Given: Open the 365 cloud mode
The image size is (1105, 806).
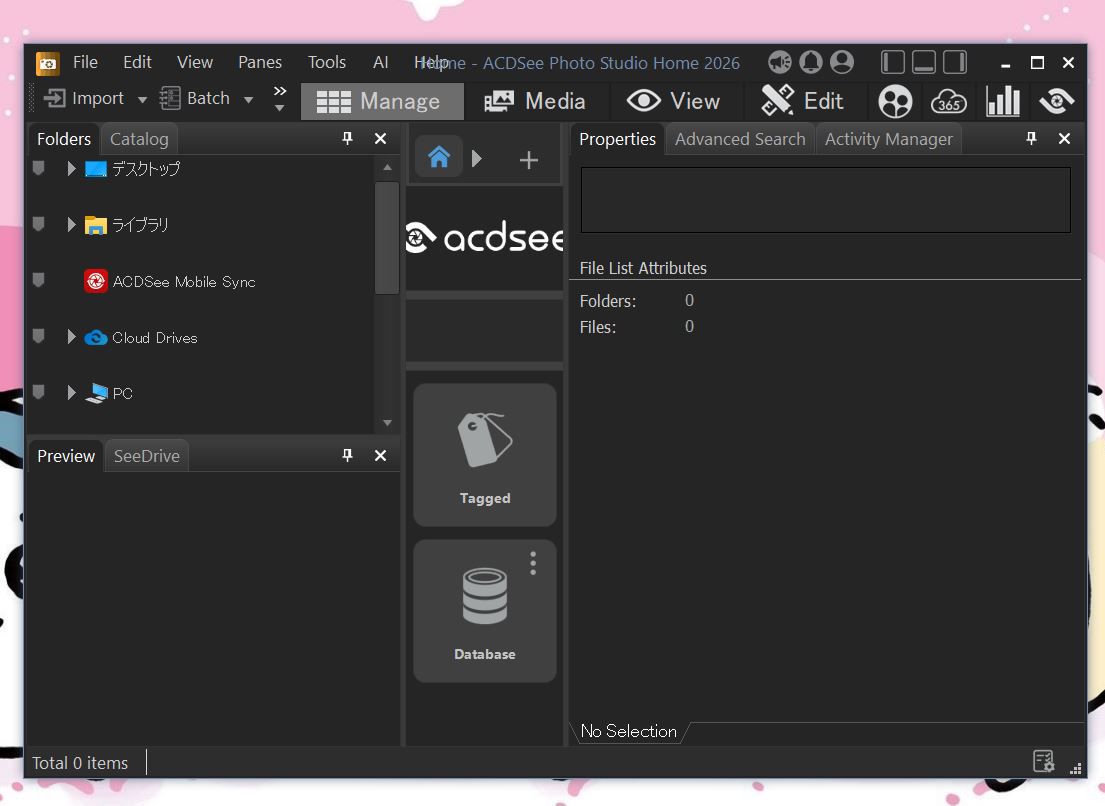Looking at the screenshot, I should (x=948, y=101).
